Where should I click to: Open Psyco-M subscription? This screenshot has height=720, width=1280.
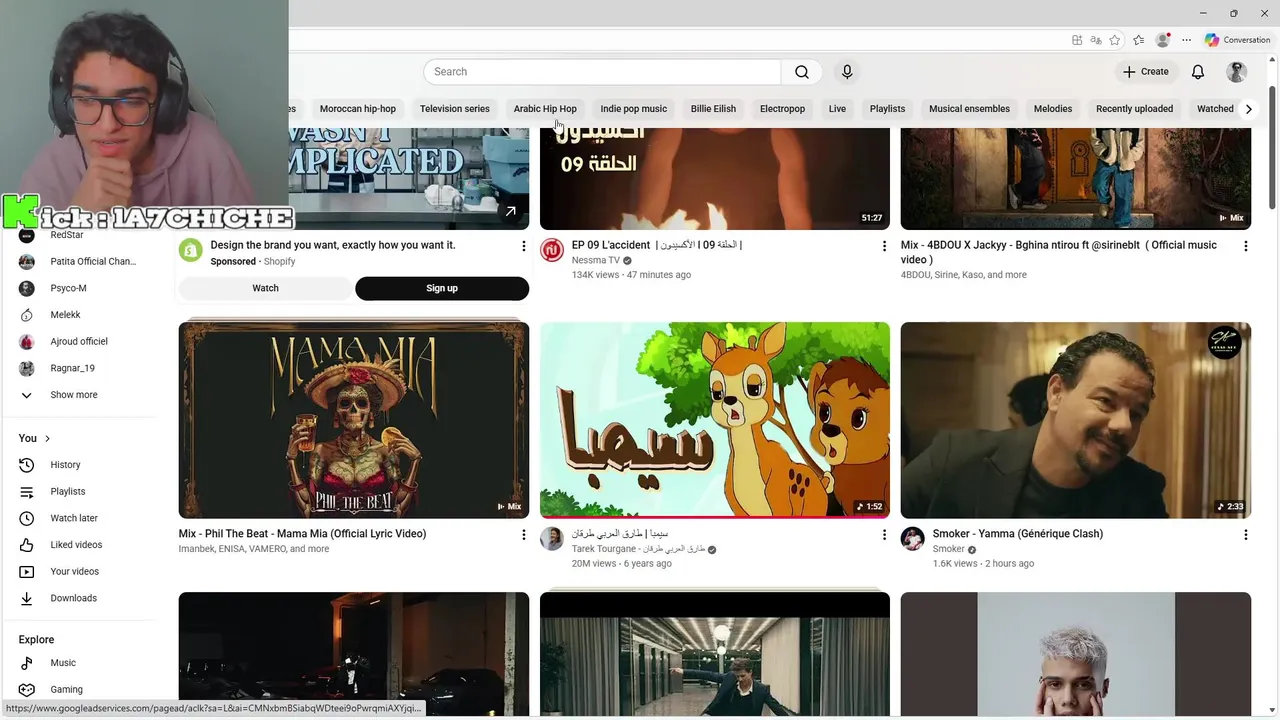coord(69,288)
